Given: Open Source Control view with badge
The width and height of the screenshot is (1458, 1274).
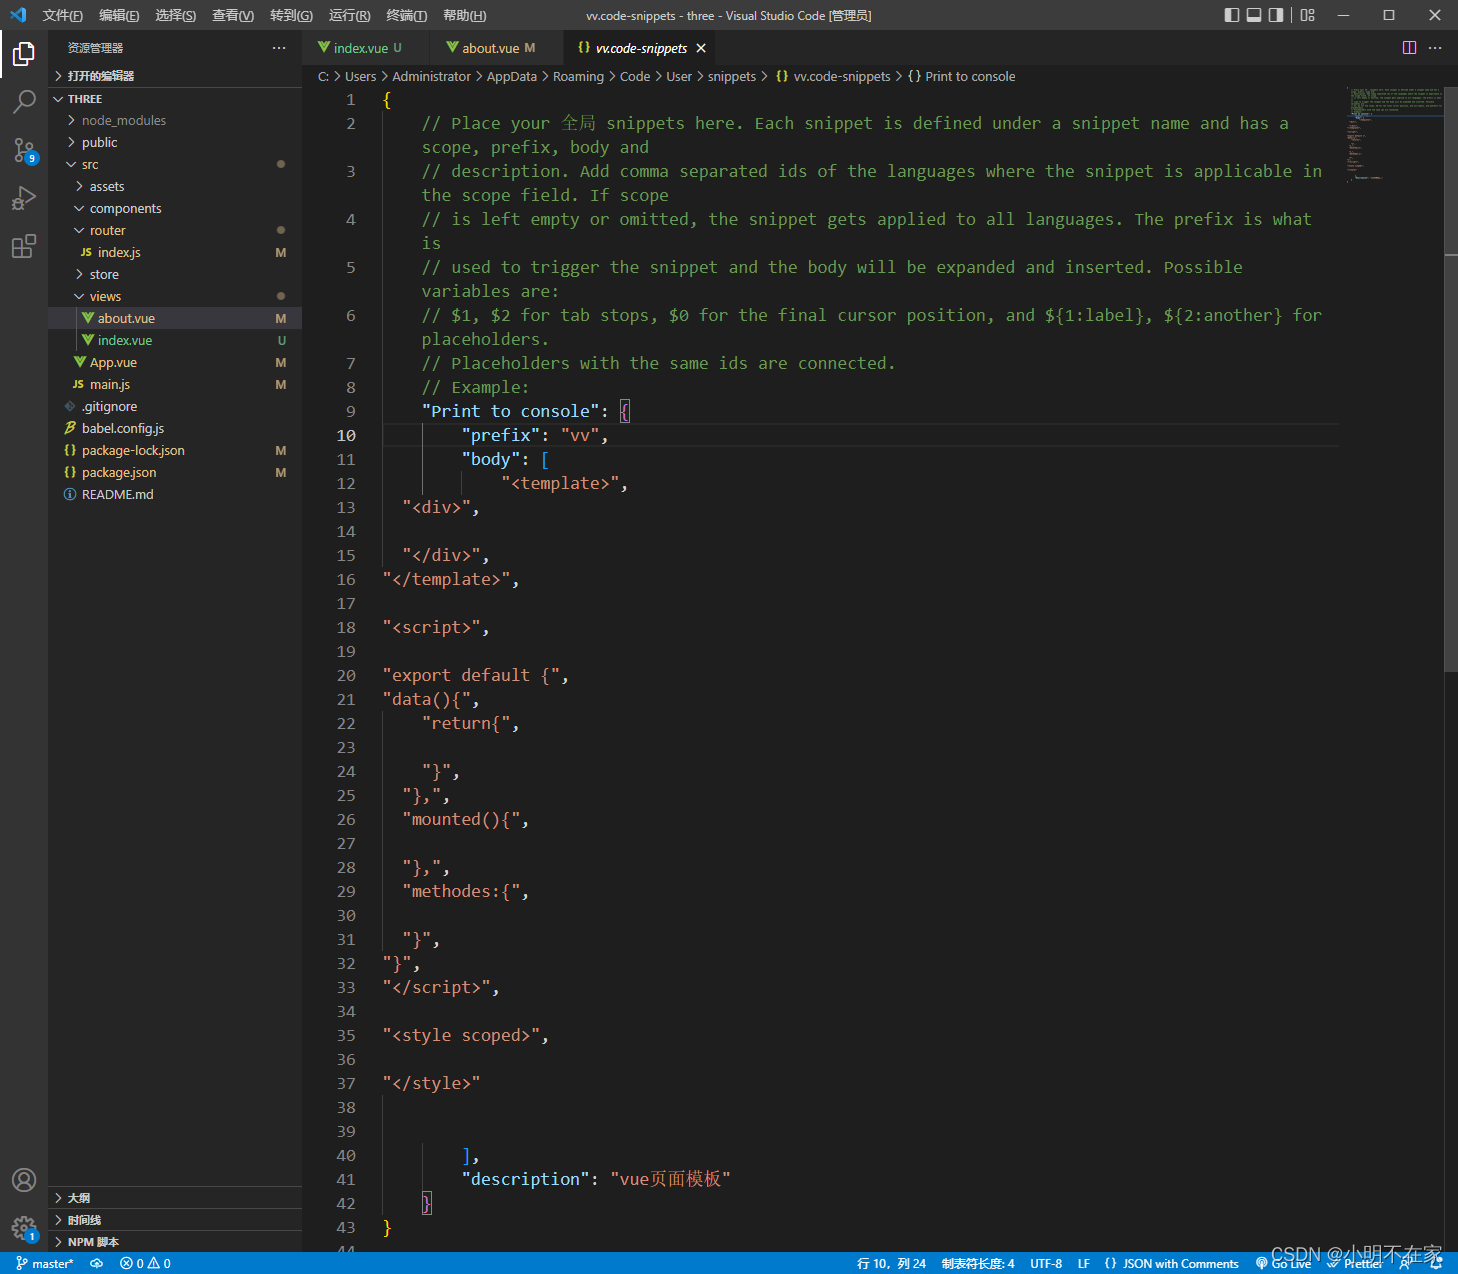Looking at the screenshot, I should [x=24, y=150].
